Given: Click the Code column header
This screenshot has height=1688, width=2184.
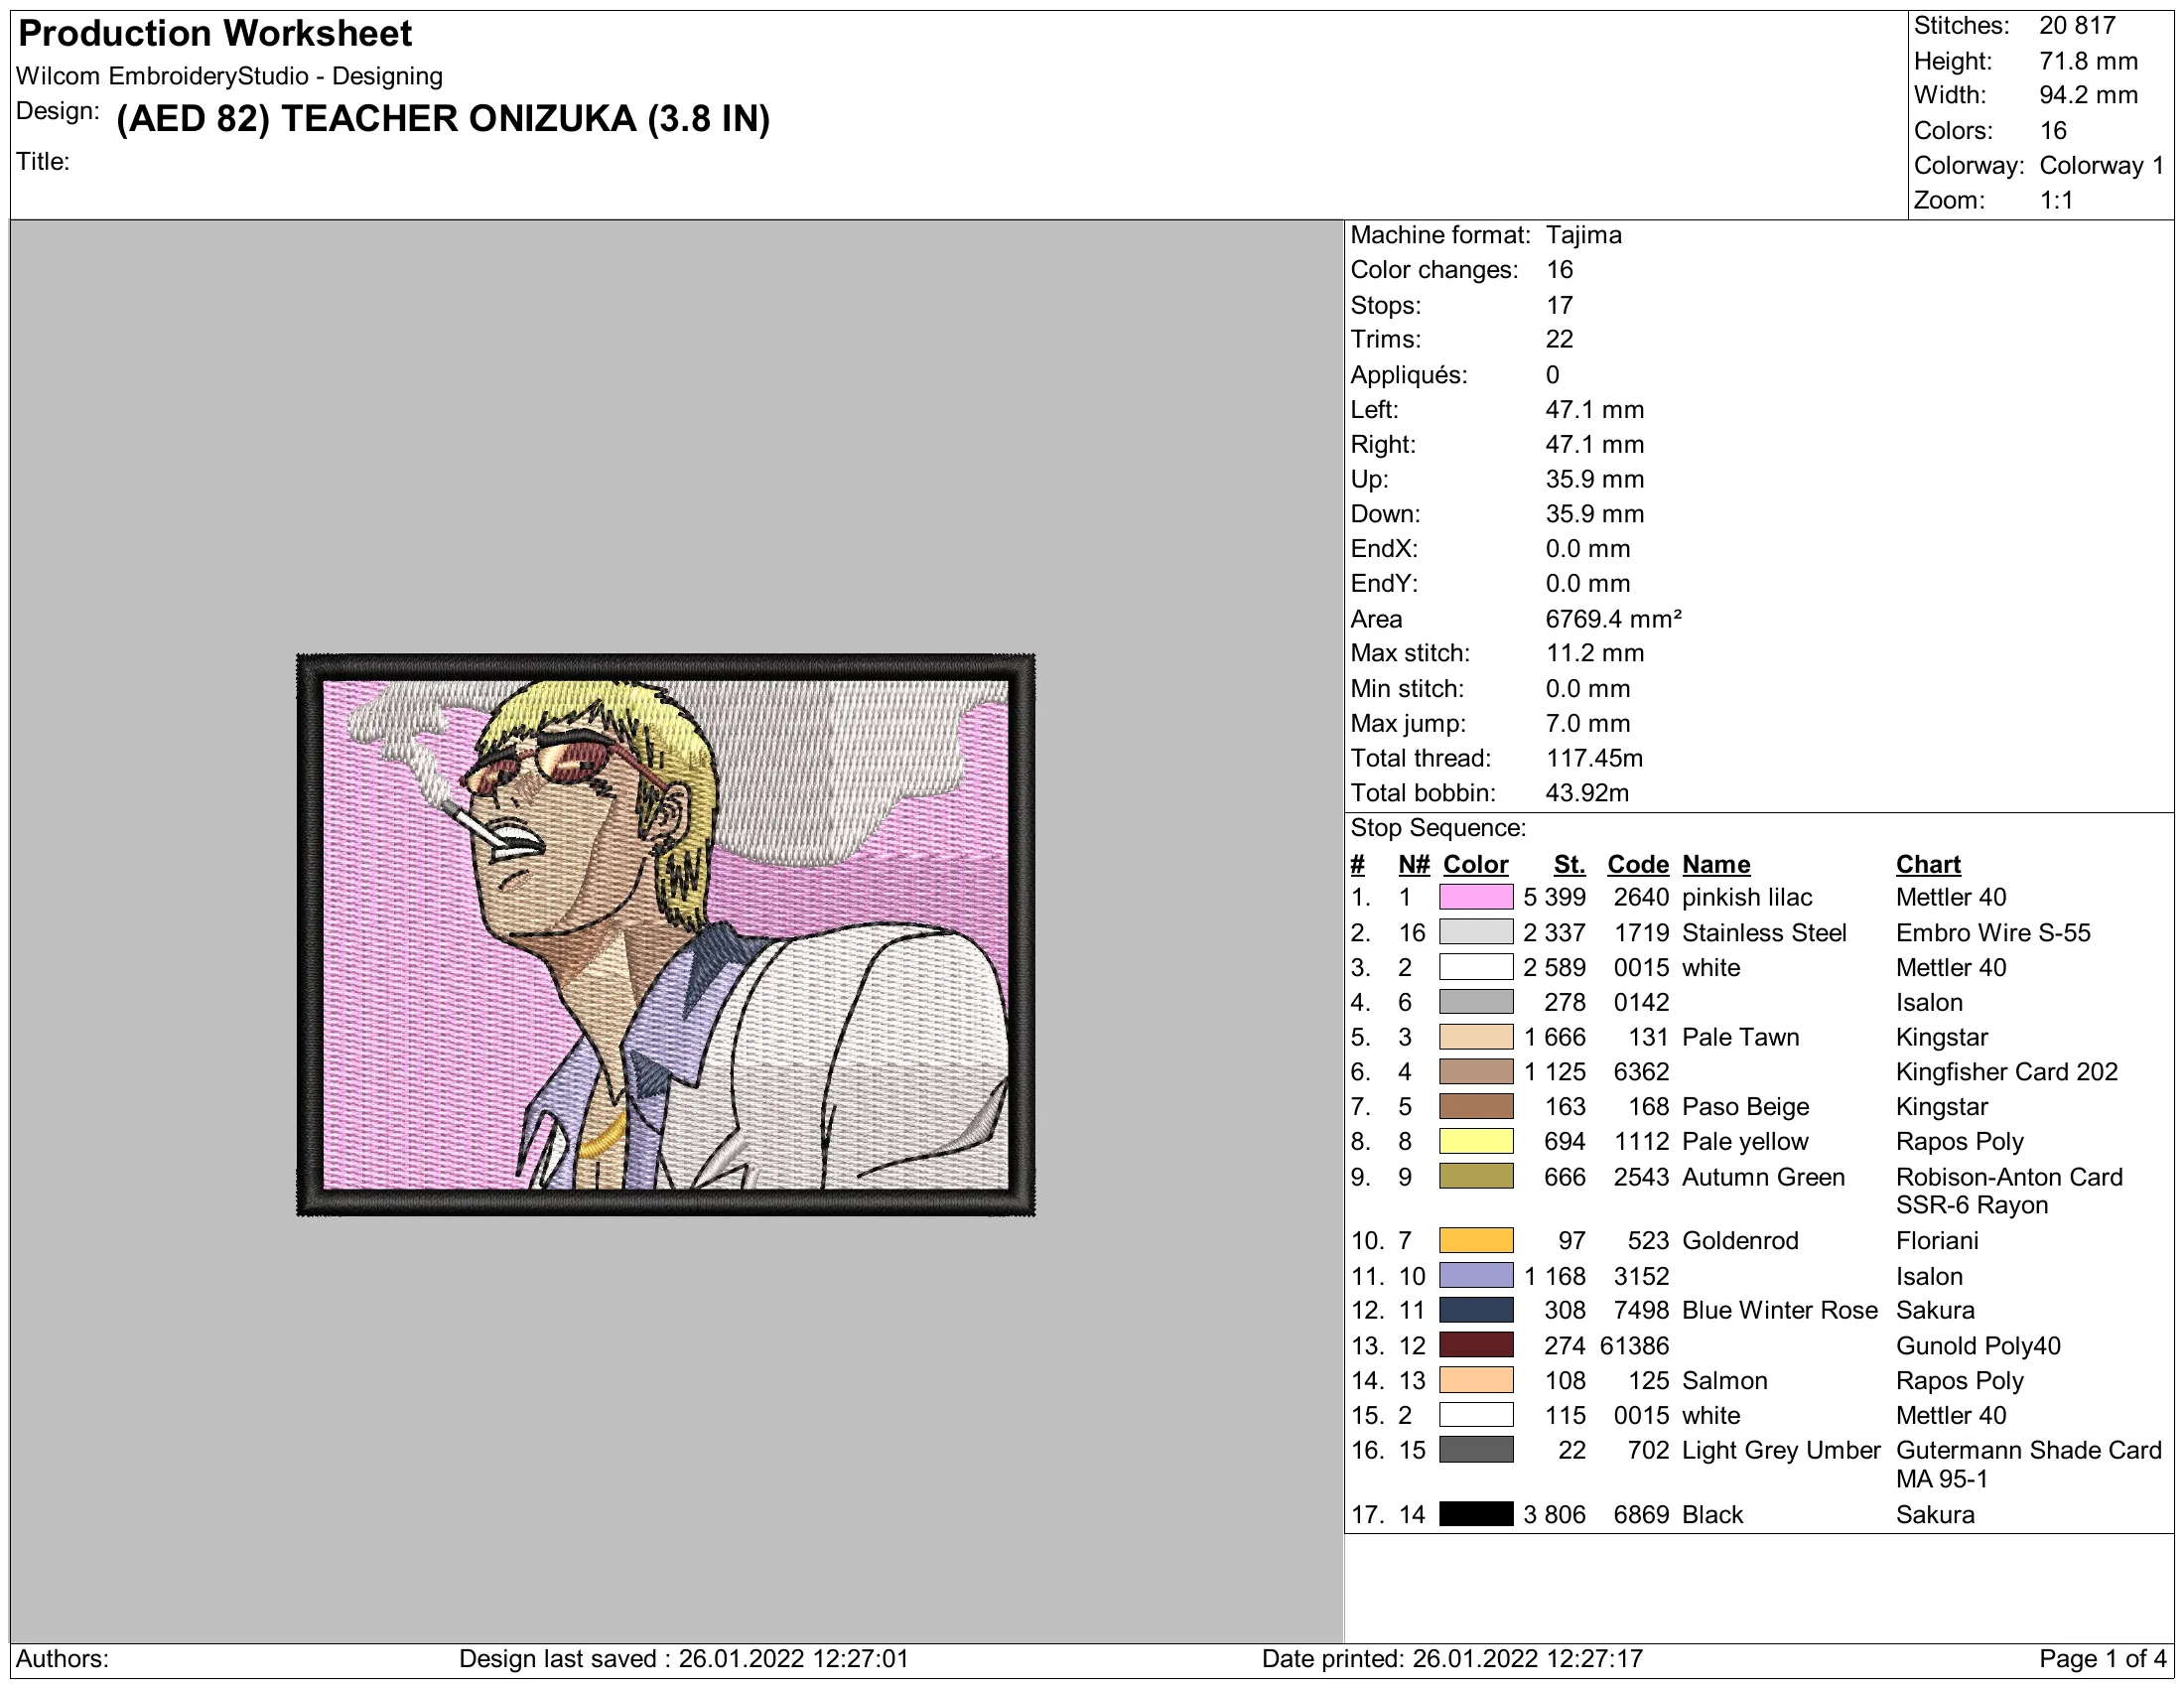Looking at the screenshot, I should [x=1638, y=864].
